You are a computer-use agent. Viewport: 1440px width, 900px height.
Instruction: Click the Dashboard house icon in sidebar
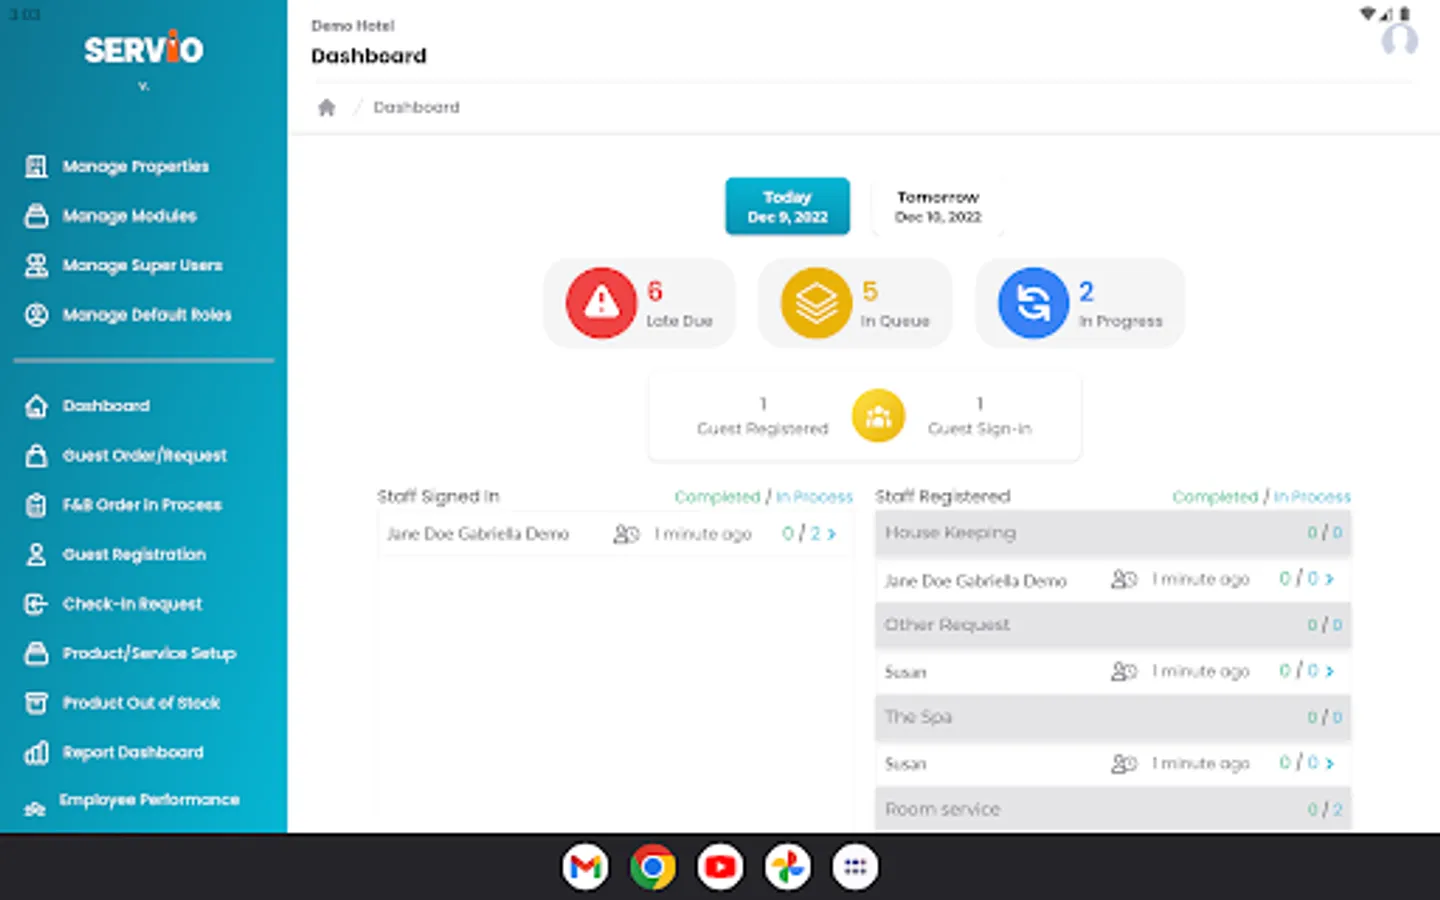36,406
